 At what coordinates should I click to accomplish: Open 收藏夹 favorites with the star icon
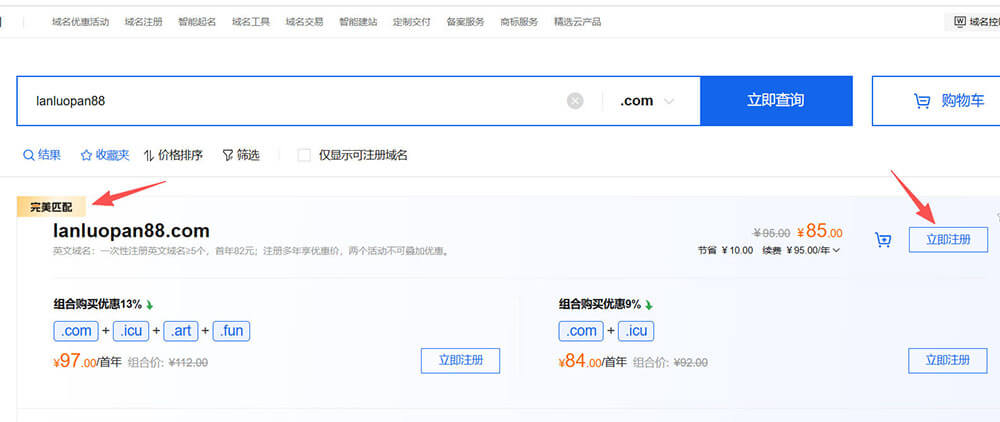[86, 155]
